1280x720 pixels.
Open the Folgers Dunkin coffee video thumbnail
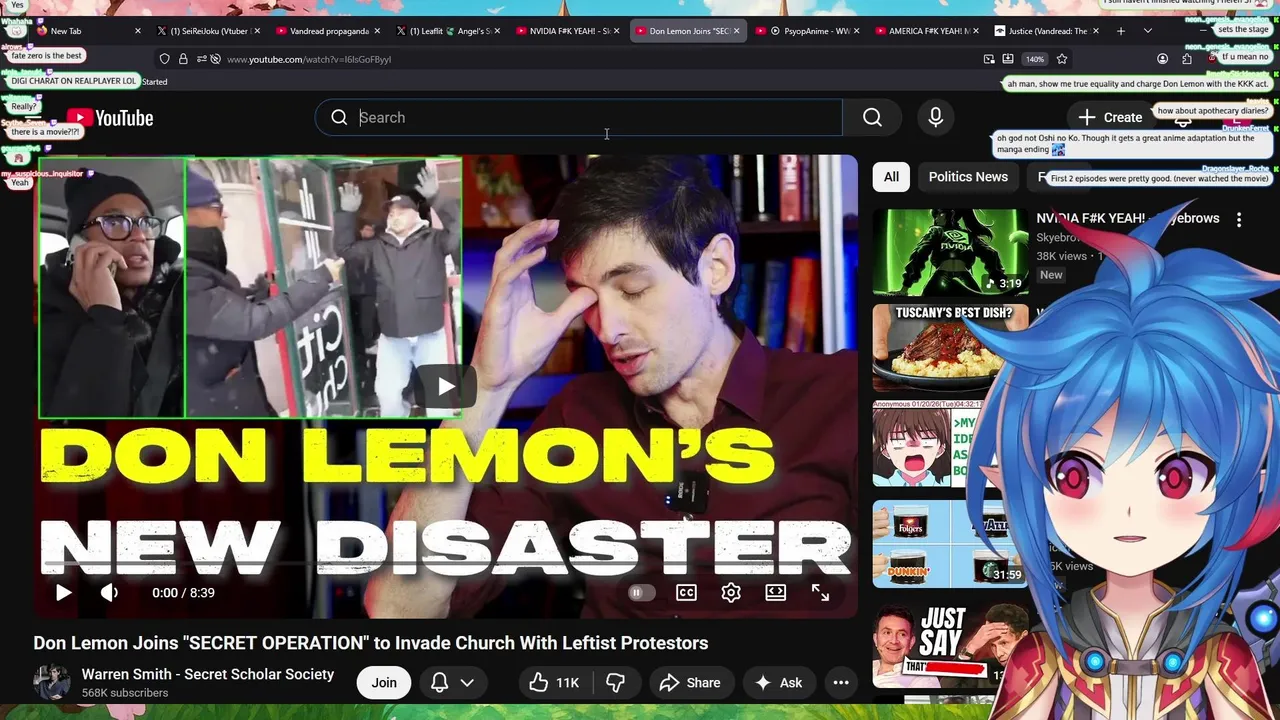[950, 543]
